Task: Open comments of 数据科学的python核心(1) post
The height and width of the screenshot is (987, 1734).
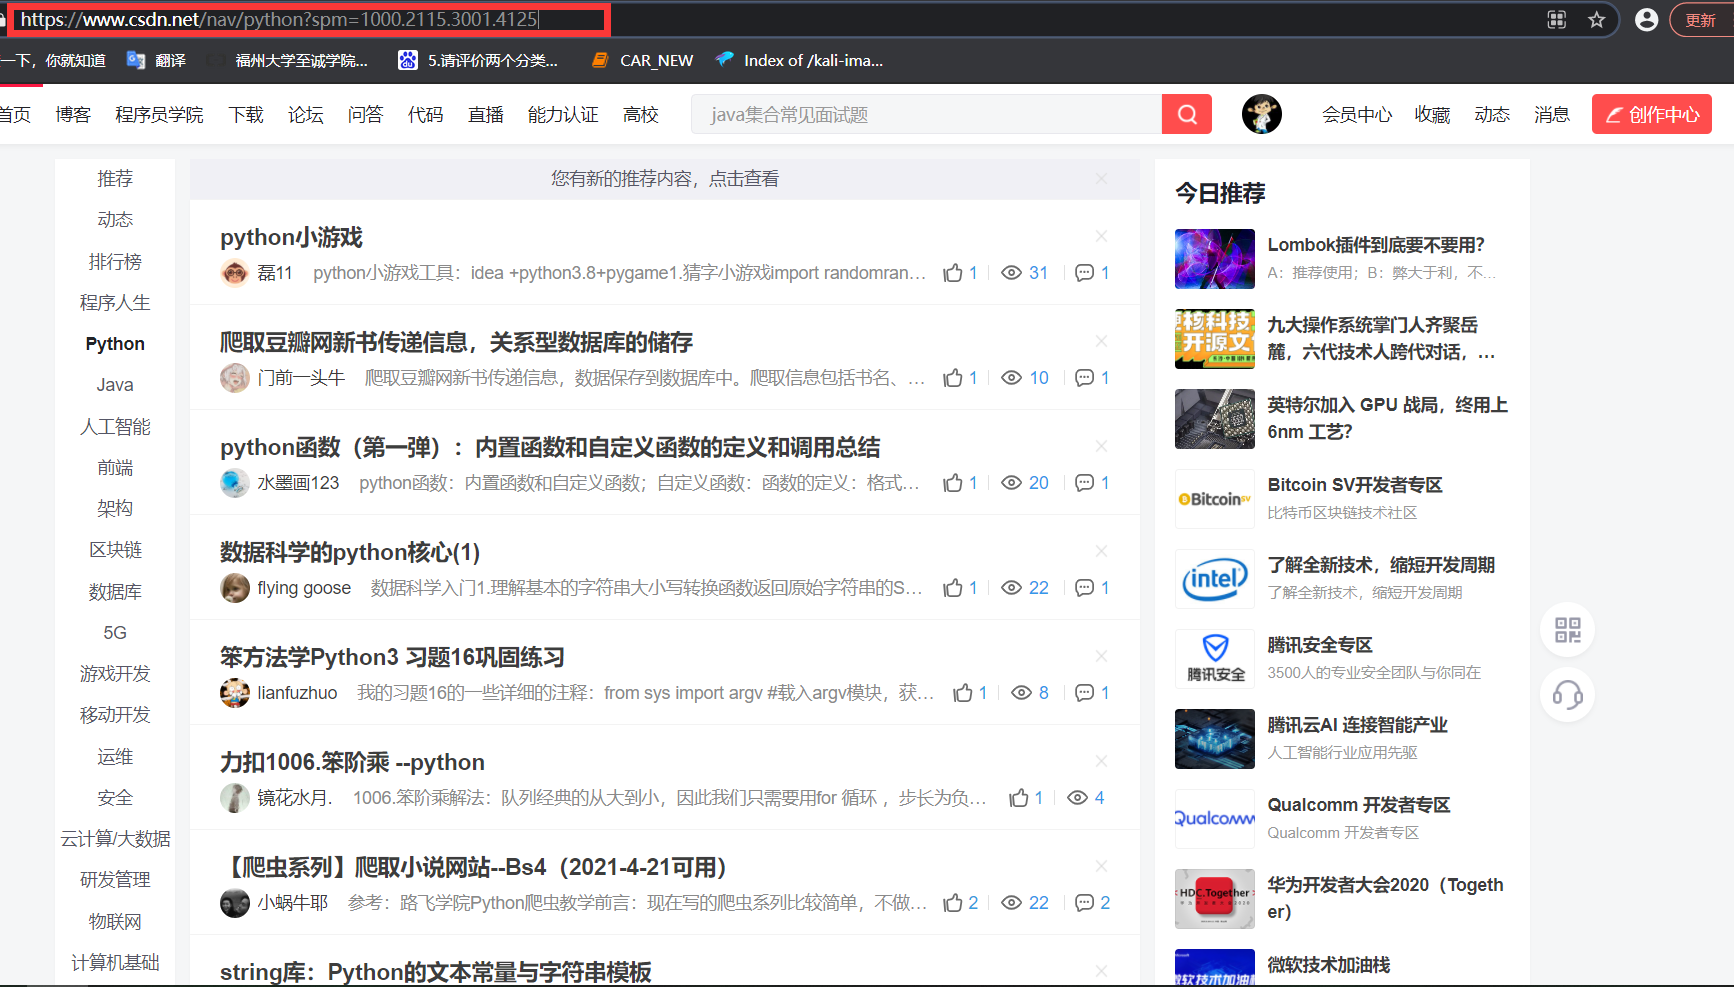Action: pyautogui.click(x=1092, y=588)
